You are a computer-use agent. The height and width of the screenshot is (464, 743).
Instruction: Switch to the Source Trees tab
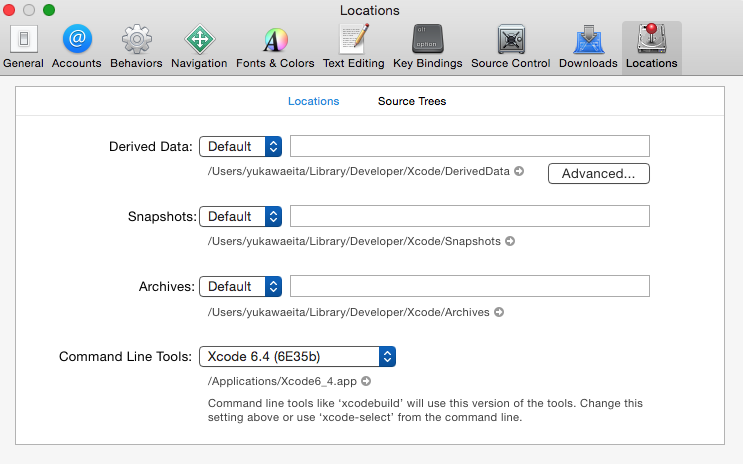[x=412, y=101]
